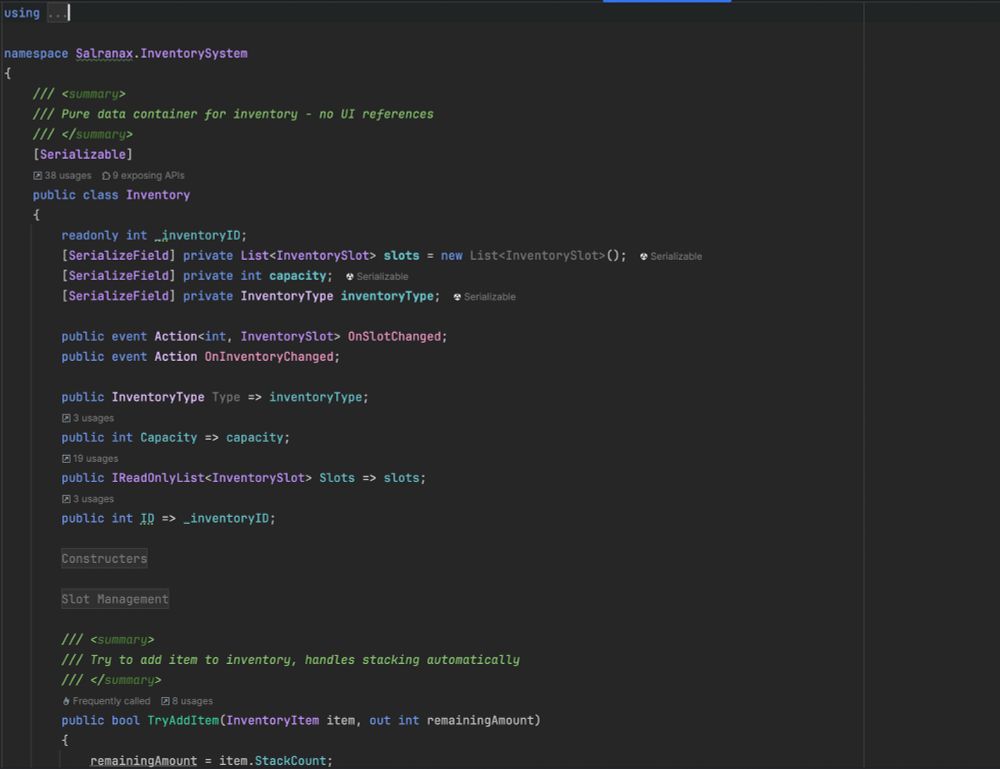This screenshot has height=769, width=1000.
Task: Open the 38 usages hint above Inventory class
Action: tap(62, 175)
